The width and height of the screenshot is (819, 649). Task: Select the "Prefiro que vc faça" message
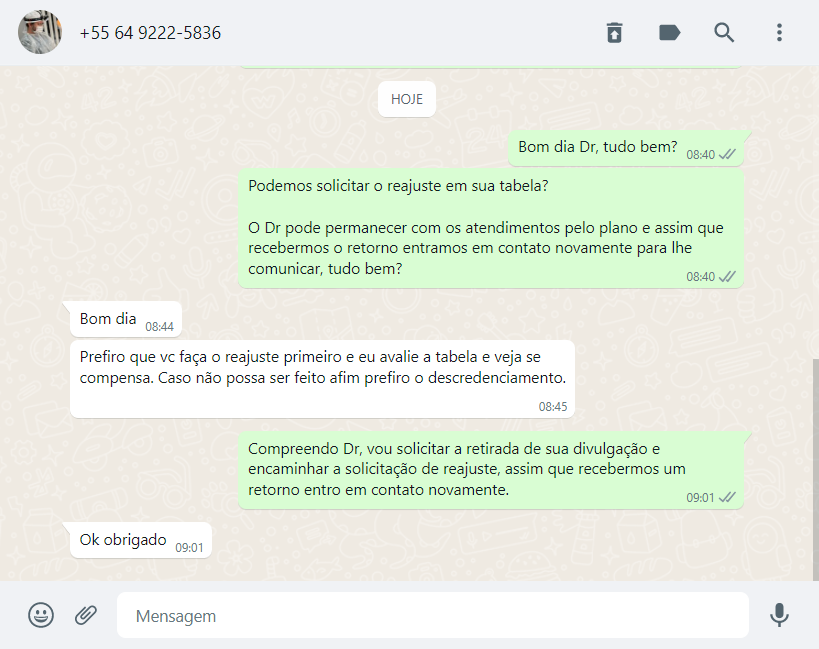pos(322,379)
